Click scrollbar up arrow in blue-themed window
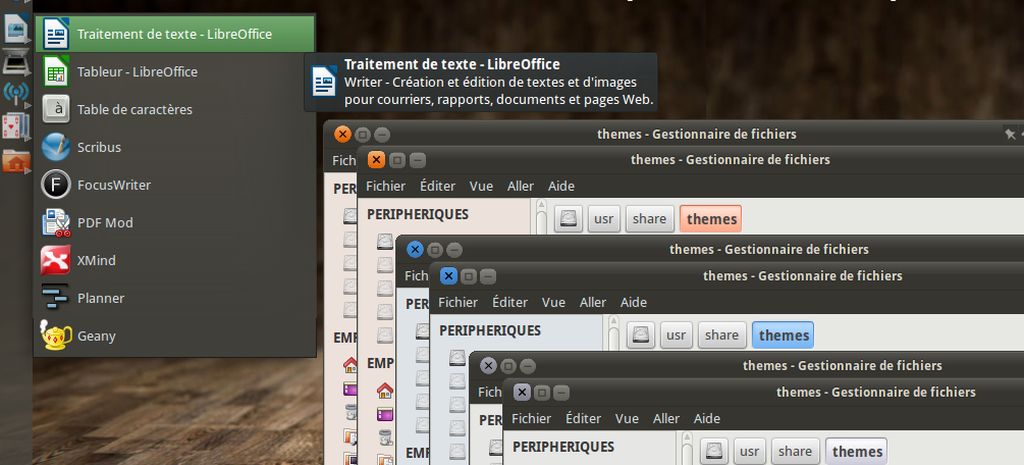 point(613,322)
